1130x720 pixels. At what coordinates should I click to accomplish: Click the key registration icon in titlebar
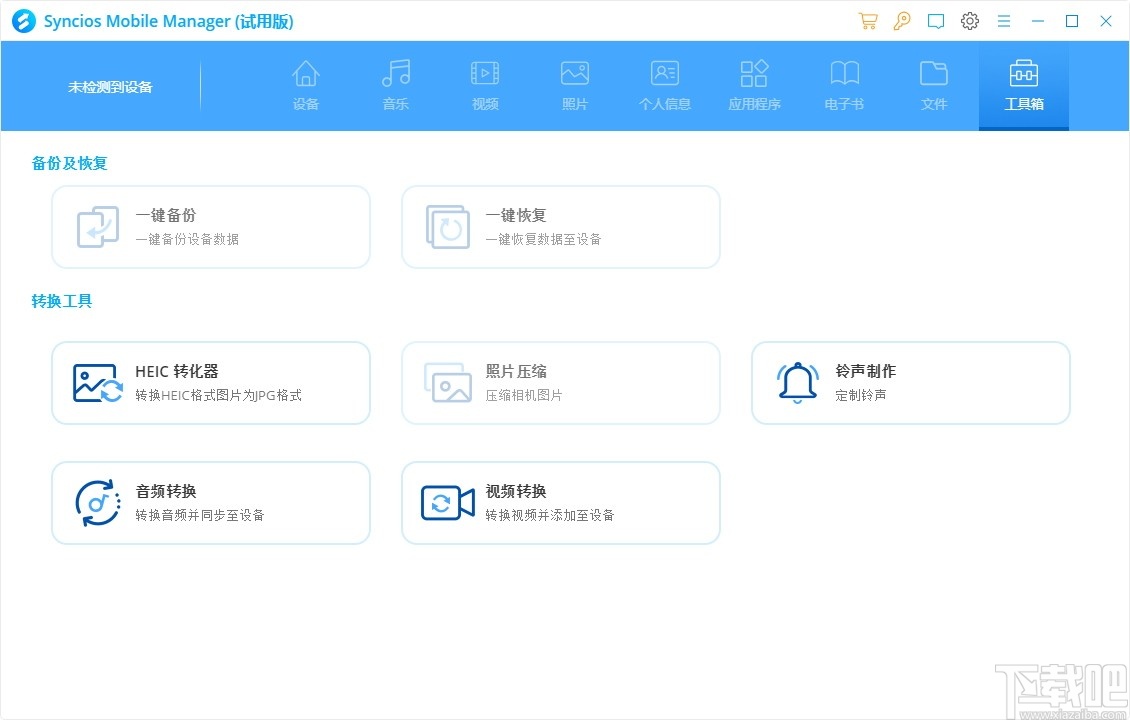(901, 20)
